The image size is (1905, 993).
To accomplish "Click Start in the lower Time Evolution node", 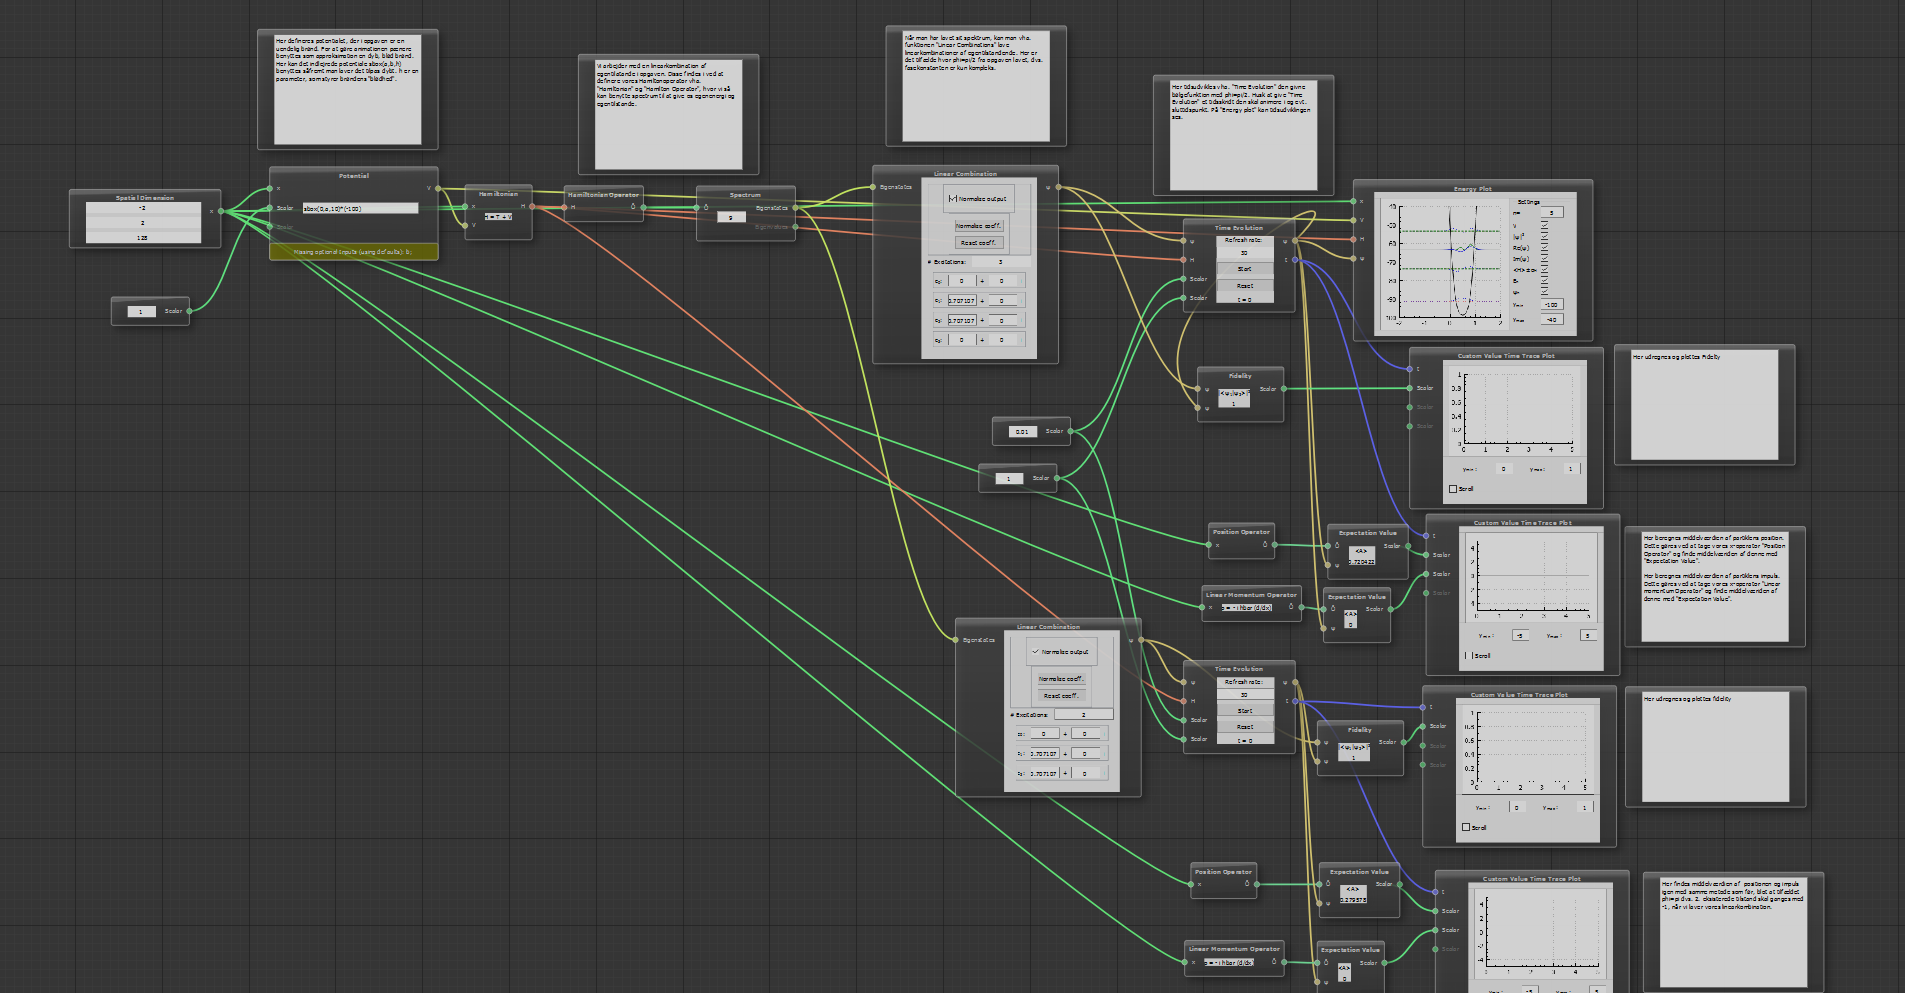I will [1244, 711].
